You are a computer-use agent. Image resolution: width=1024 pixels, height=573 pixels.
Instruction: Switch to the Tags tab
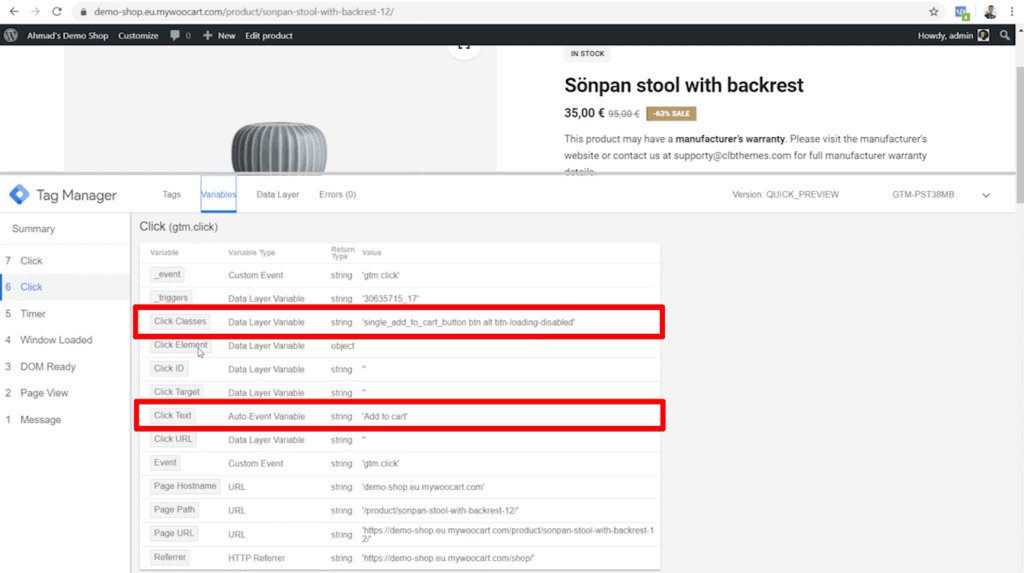point(171,194)
